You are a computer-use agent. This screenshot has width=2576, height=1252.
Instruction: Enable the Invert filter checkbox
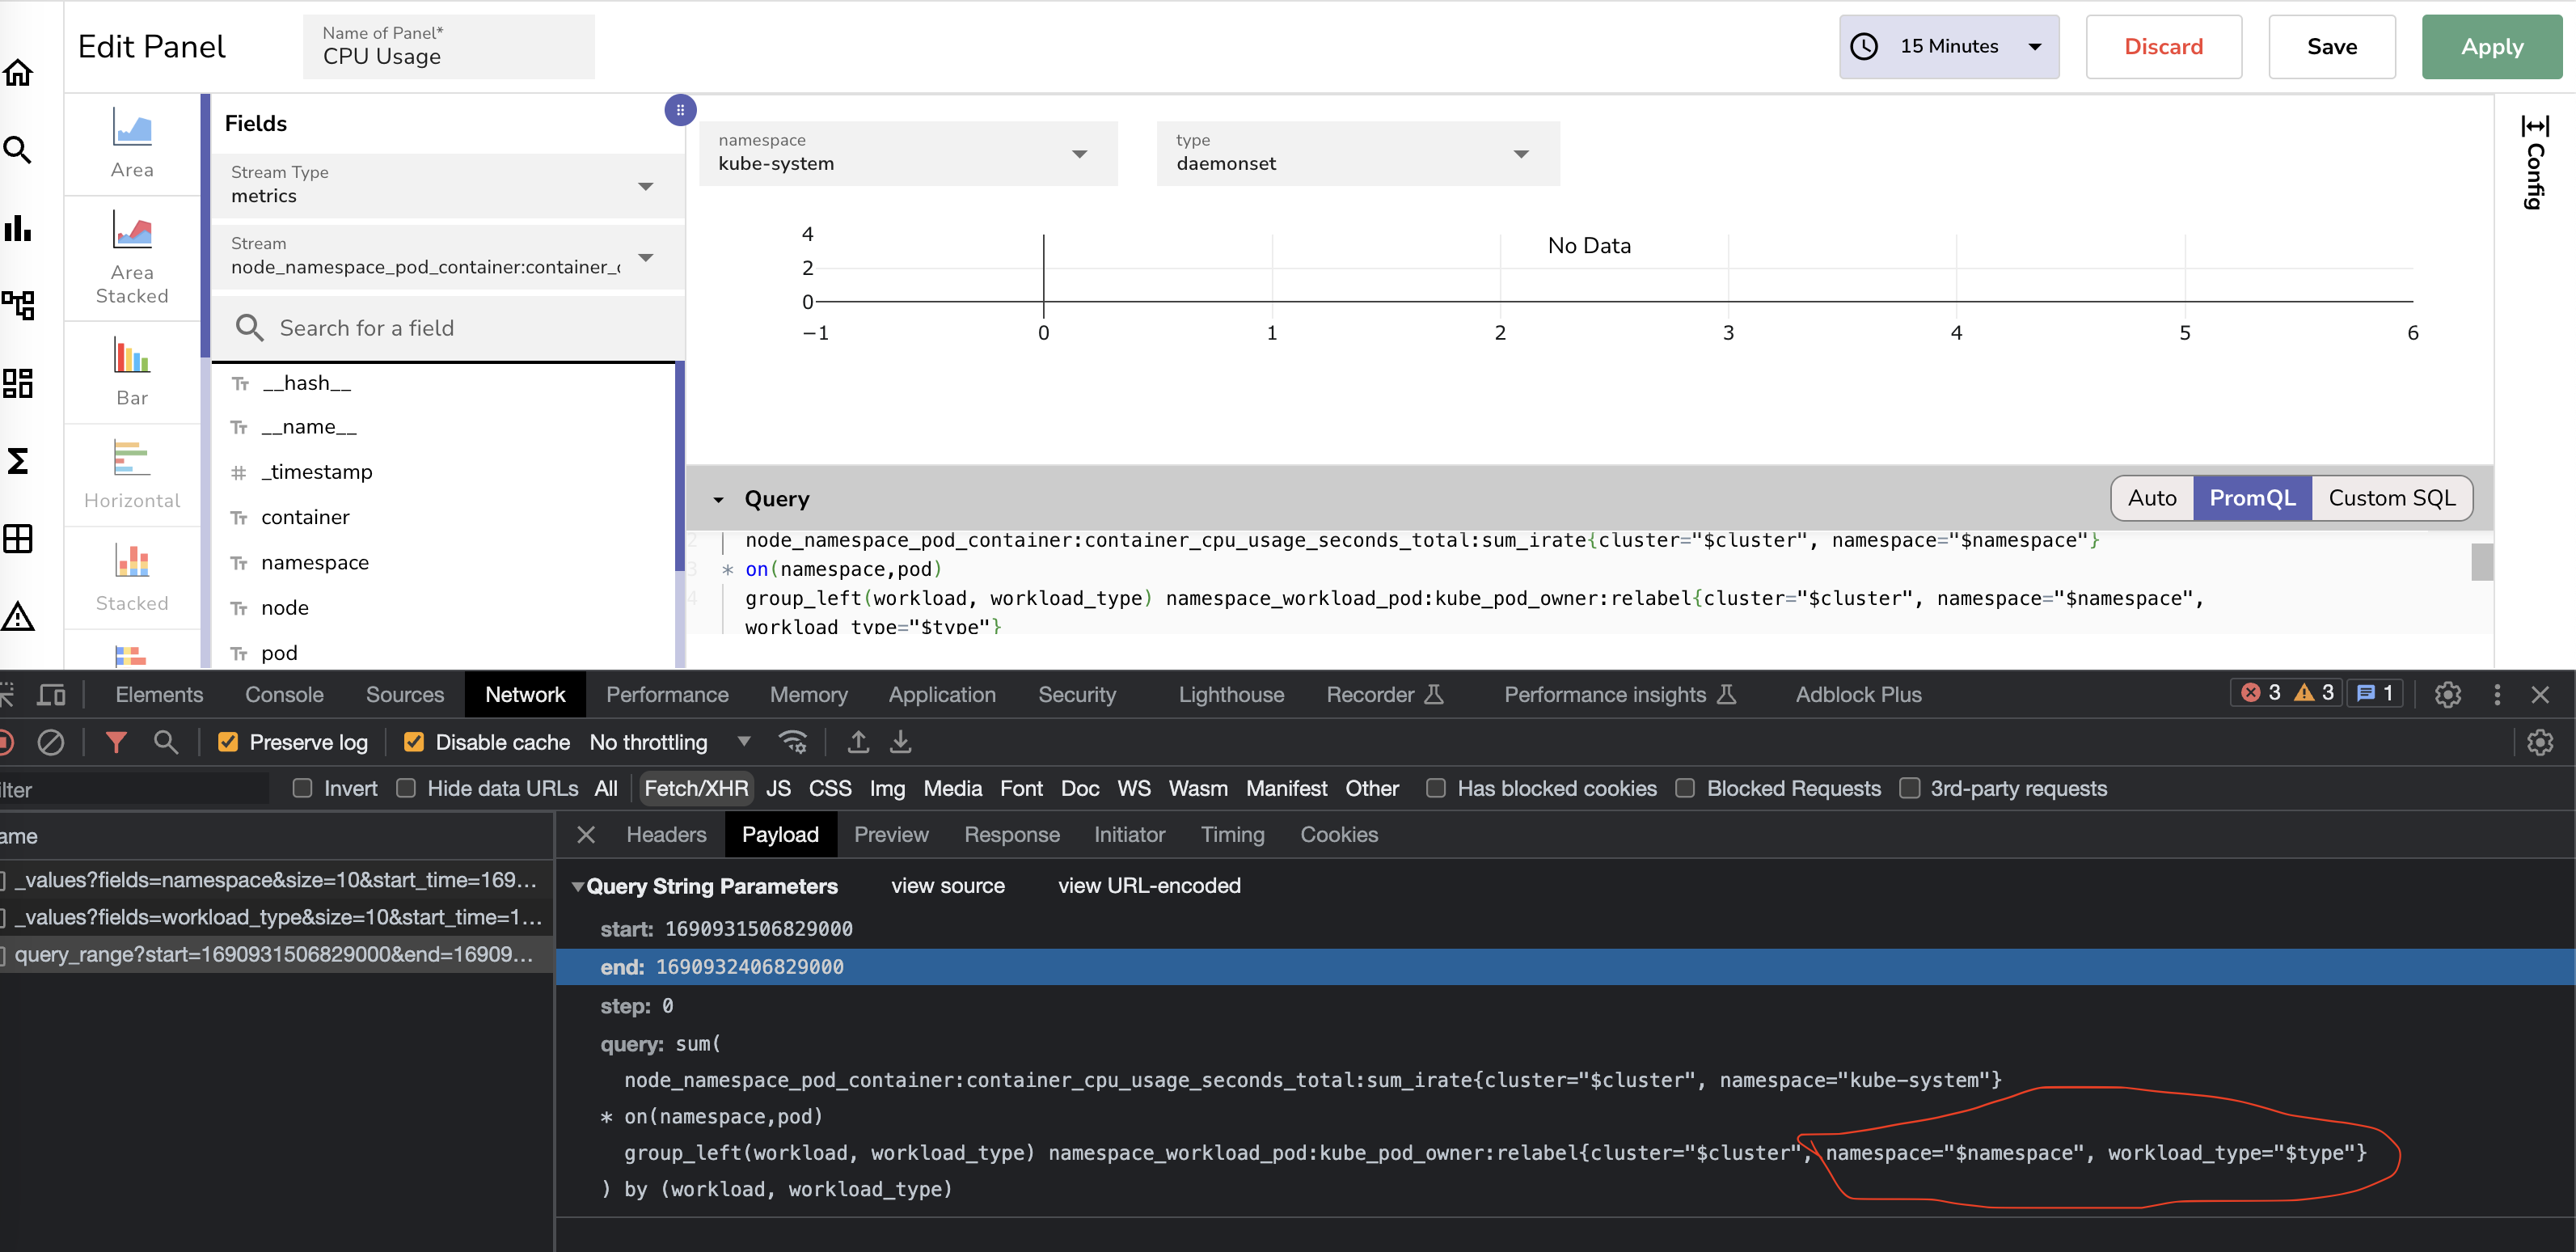[303, 788]
